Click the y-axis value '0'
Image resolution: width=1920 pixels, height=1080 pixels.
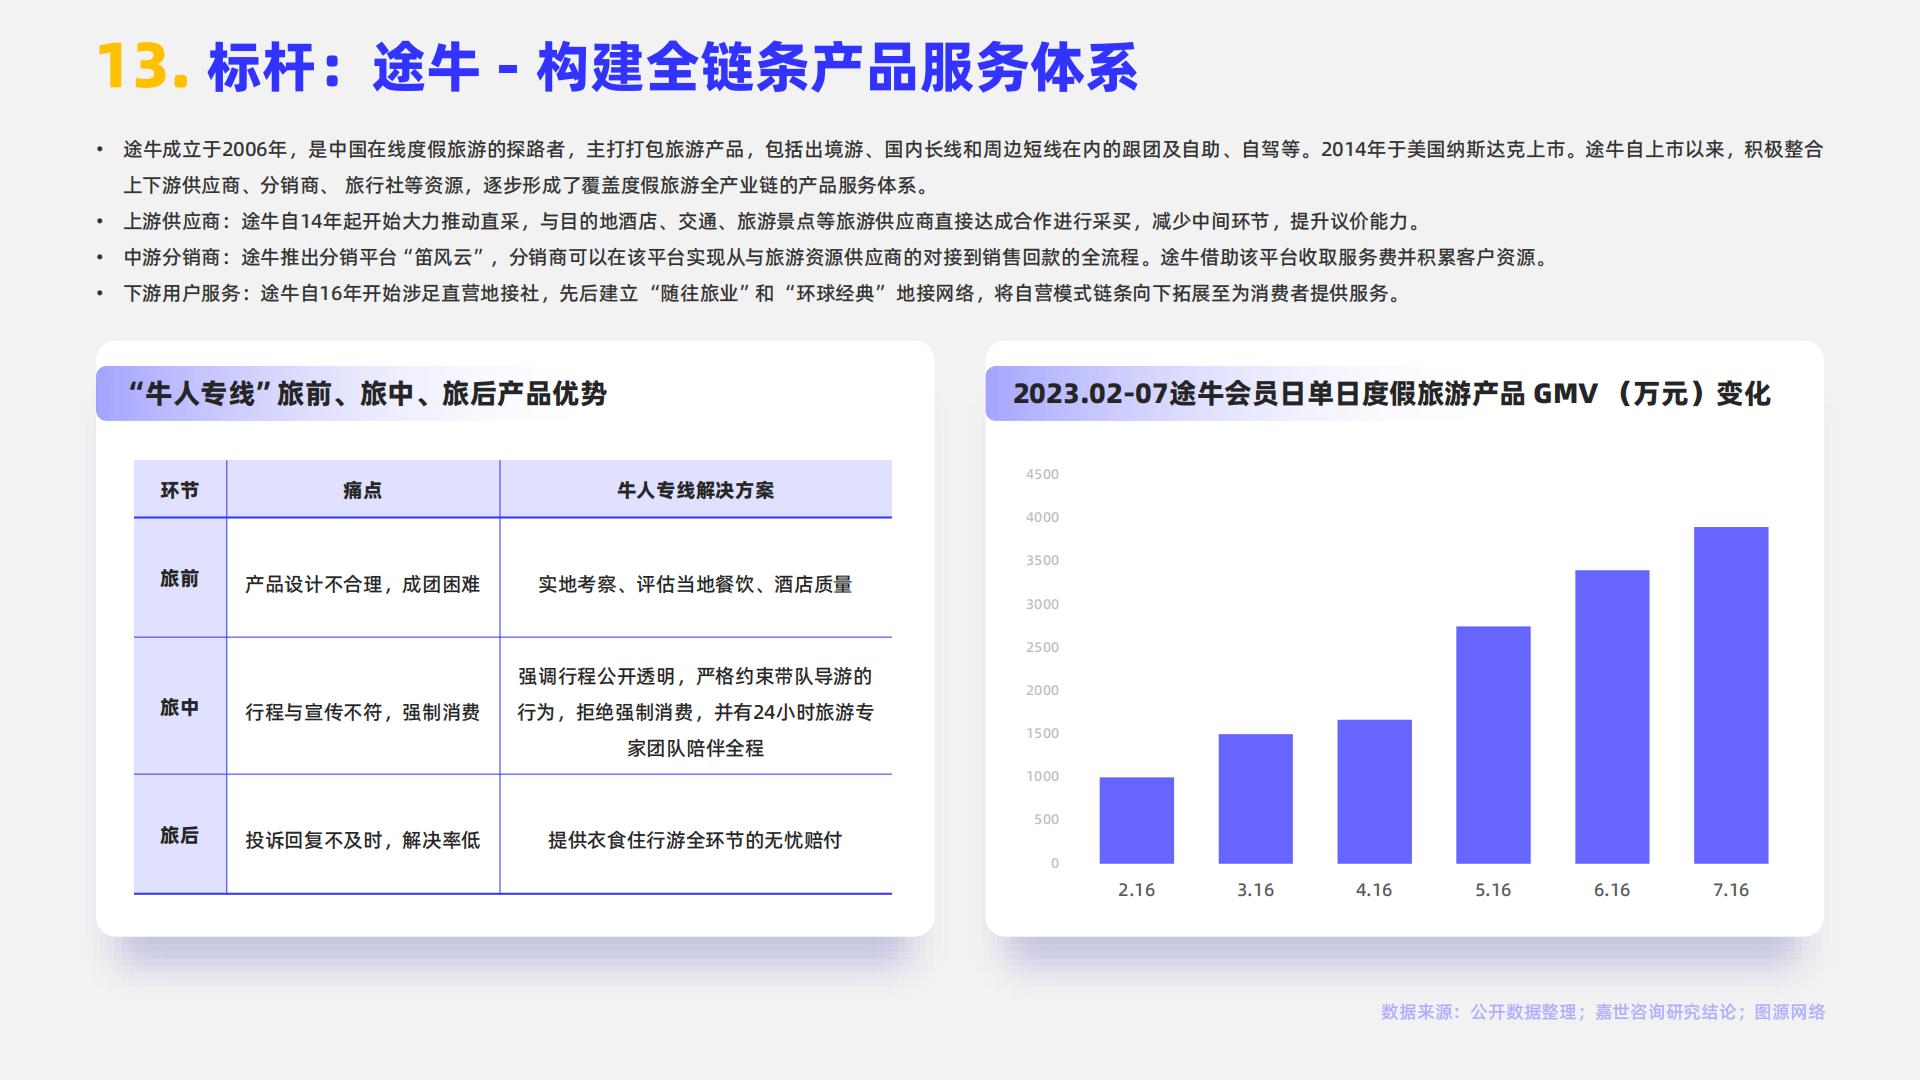[x=1055, y=863]
